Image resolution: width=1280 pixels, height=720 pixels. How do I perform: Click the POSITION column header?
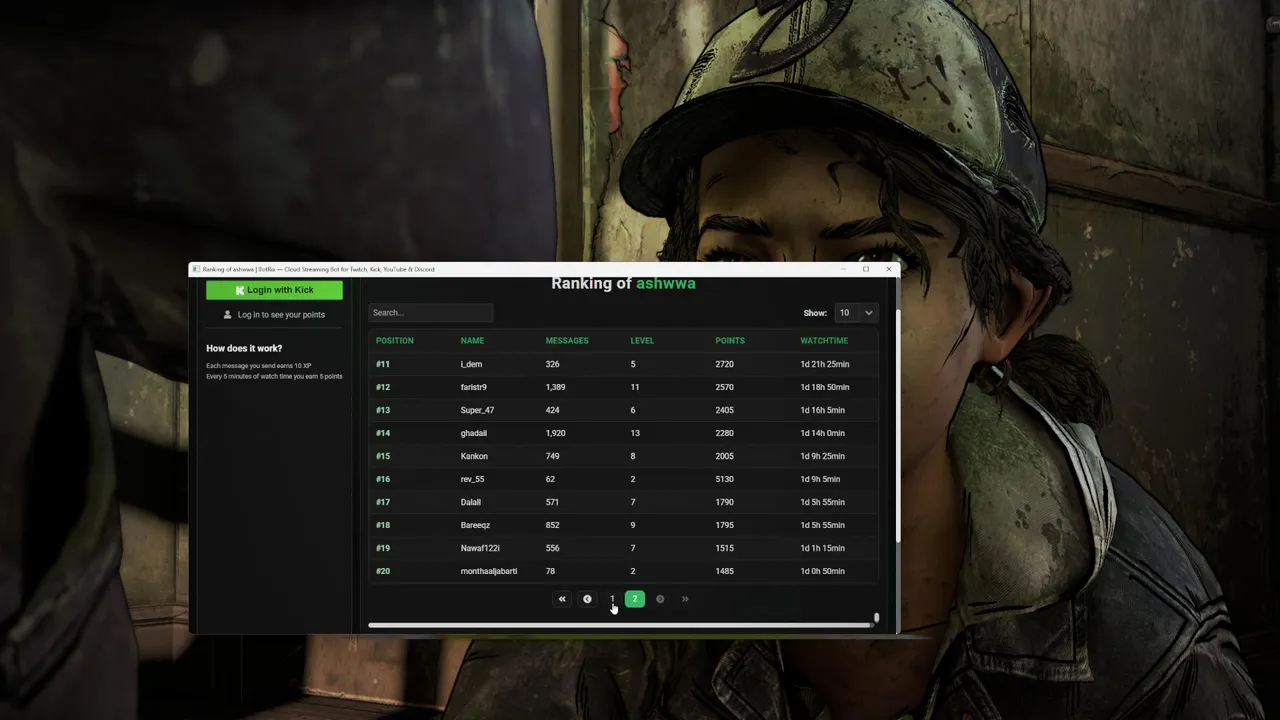click(395, 341)
